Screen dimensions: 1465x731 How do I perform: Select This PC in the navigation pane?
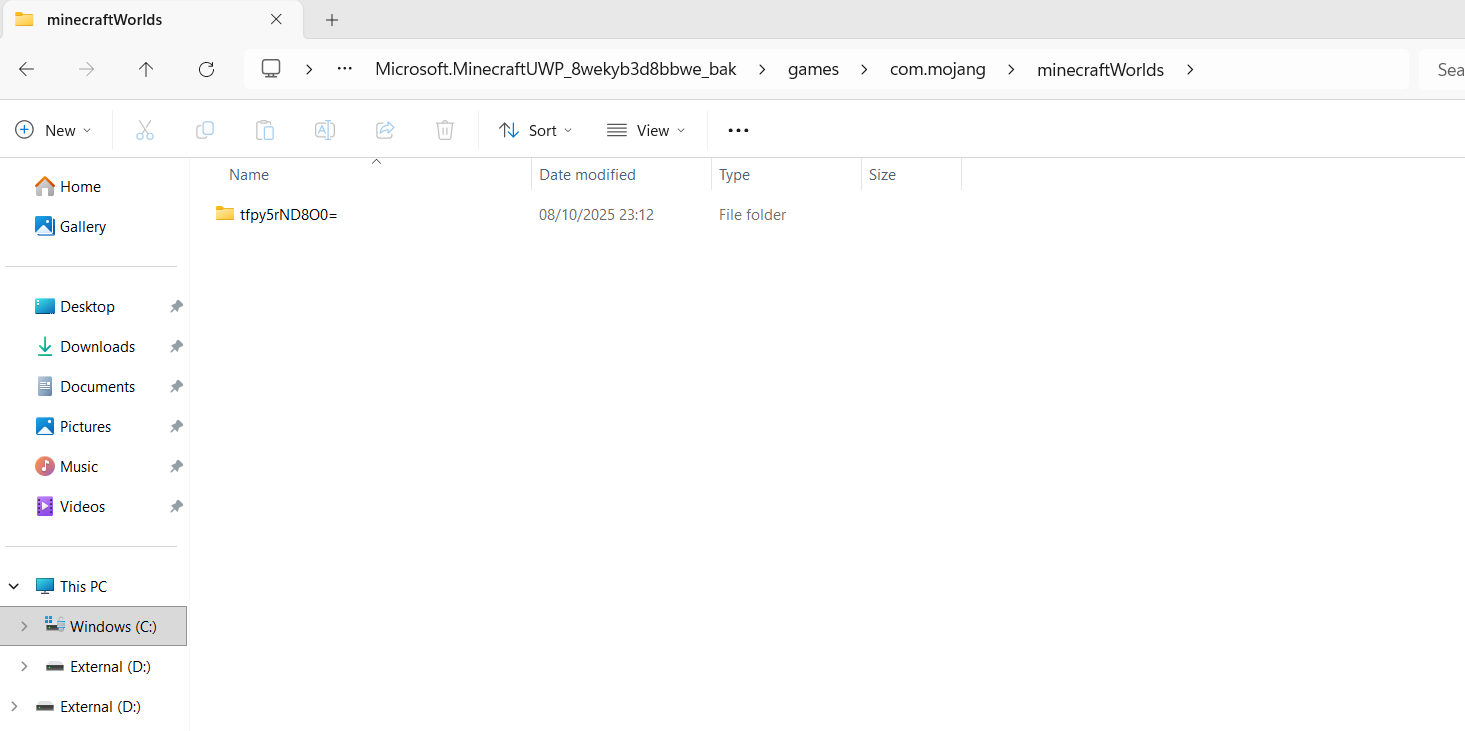[83, 586]
